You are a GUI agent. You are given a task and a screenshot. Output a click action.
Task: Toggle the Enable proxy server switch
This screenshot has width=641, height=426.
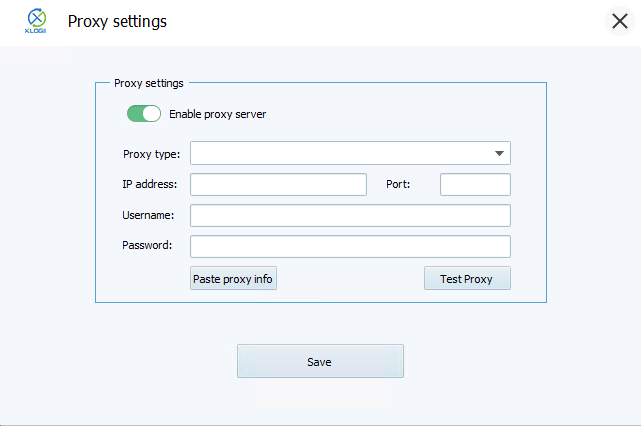tap(144, 114)
